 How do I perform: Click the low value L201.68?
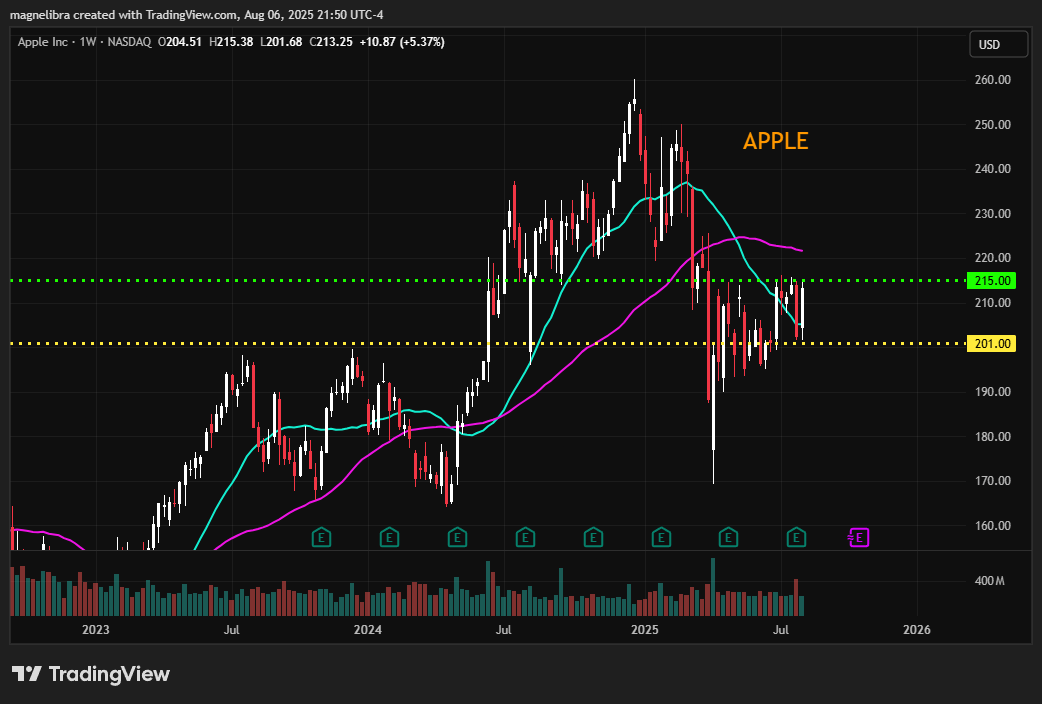[x=281, y=42]
